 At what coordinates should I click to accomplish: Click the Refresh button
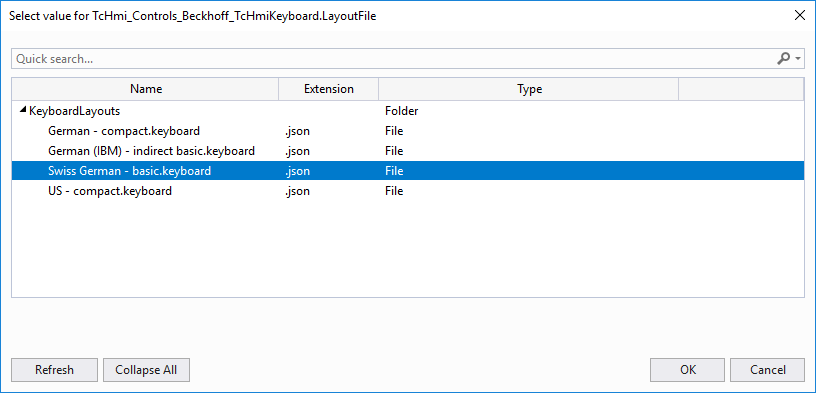tap(54, 370)
